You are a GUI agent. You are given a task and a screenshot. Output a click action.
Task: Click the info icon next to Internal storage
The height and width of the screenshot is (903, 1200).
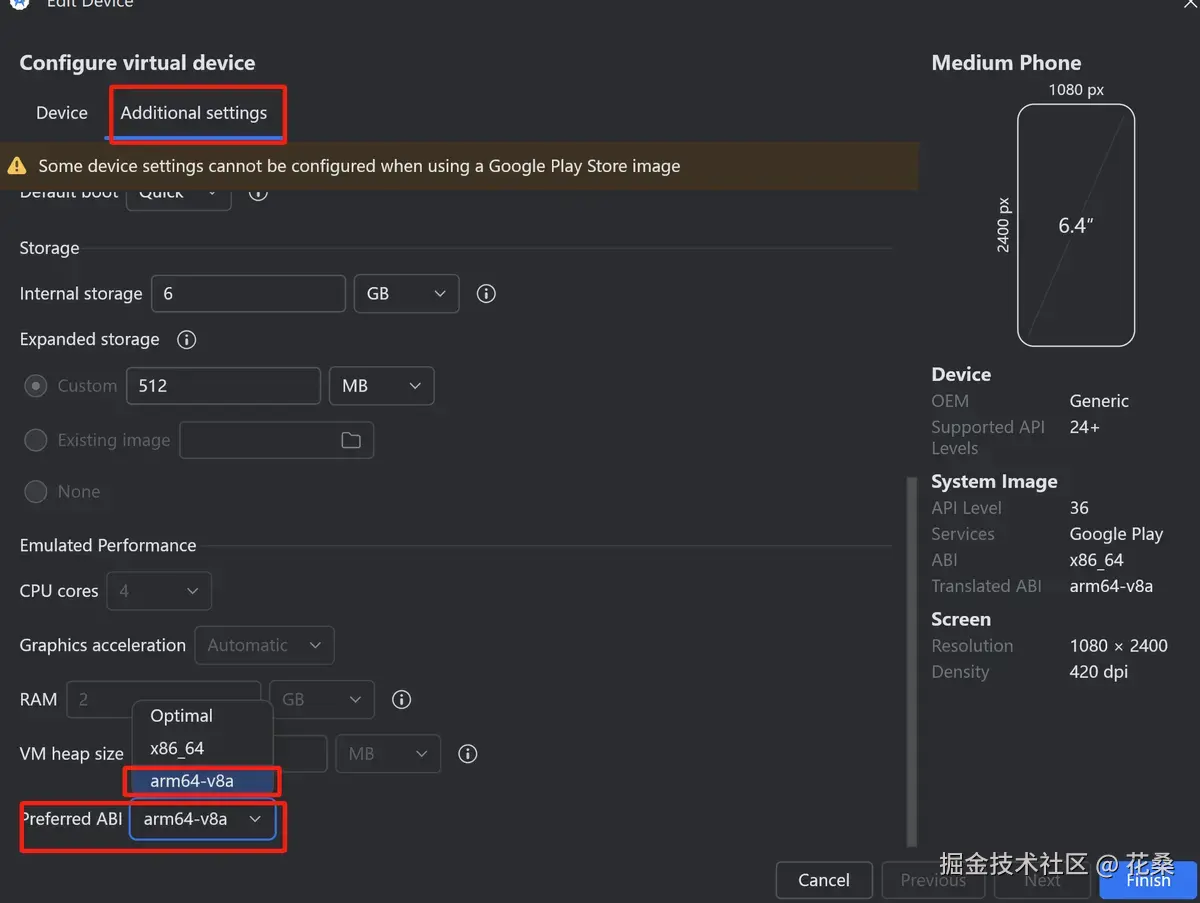(x=486, y=294)
